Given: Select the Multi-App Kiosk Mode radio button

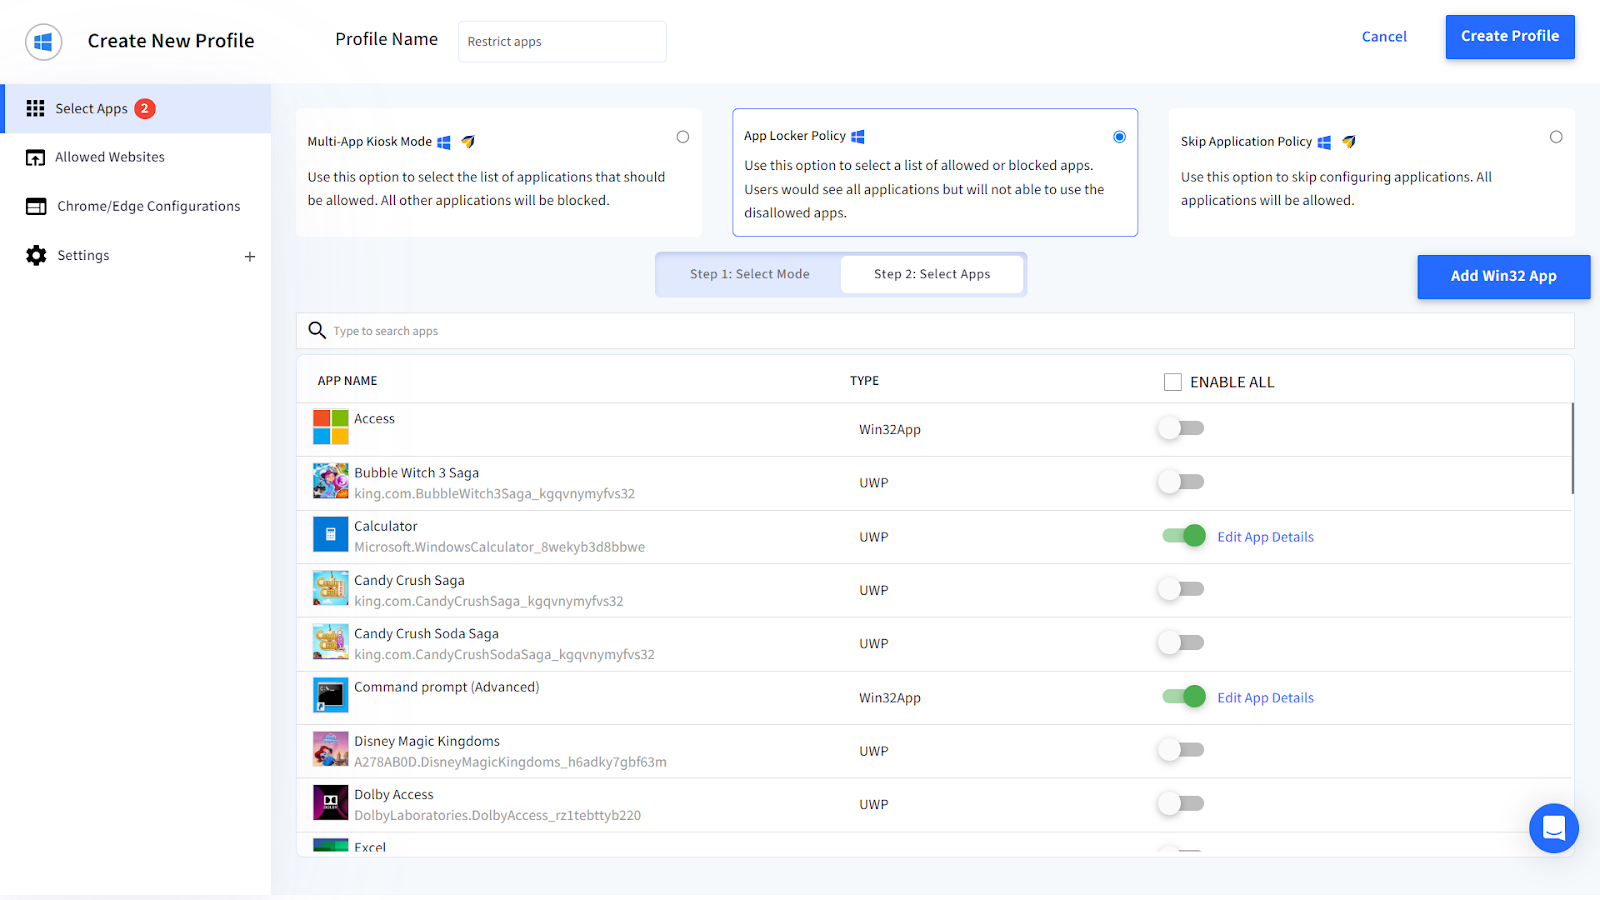Looking at the screenshot, I should coord(683,136).
